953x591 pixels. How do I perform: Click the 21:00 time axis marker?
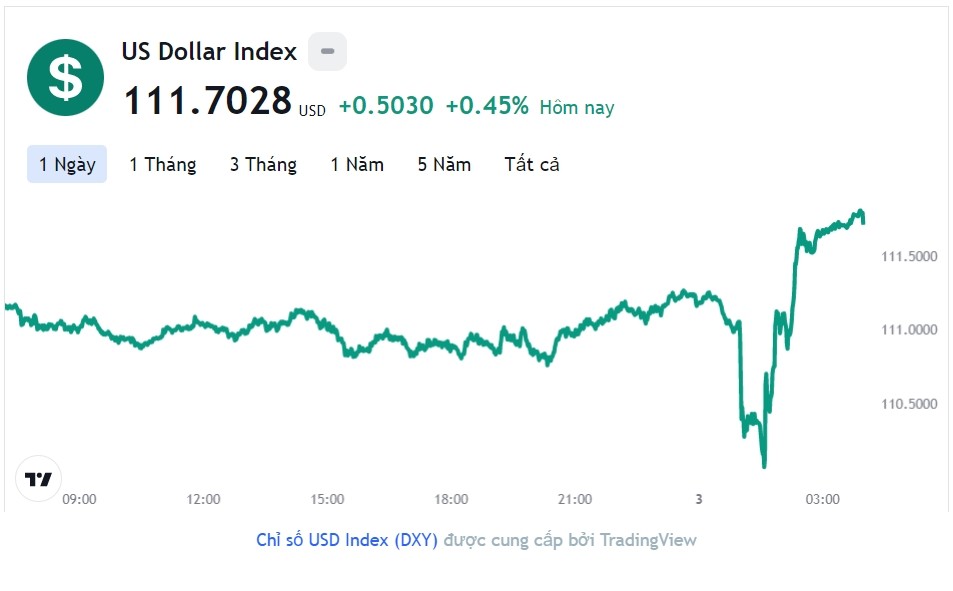pyautogui.click(x=575, y=499)
